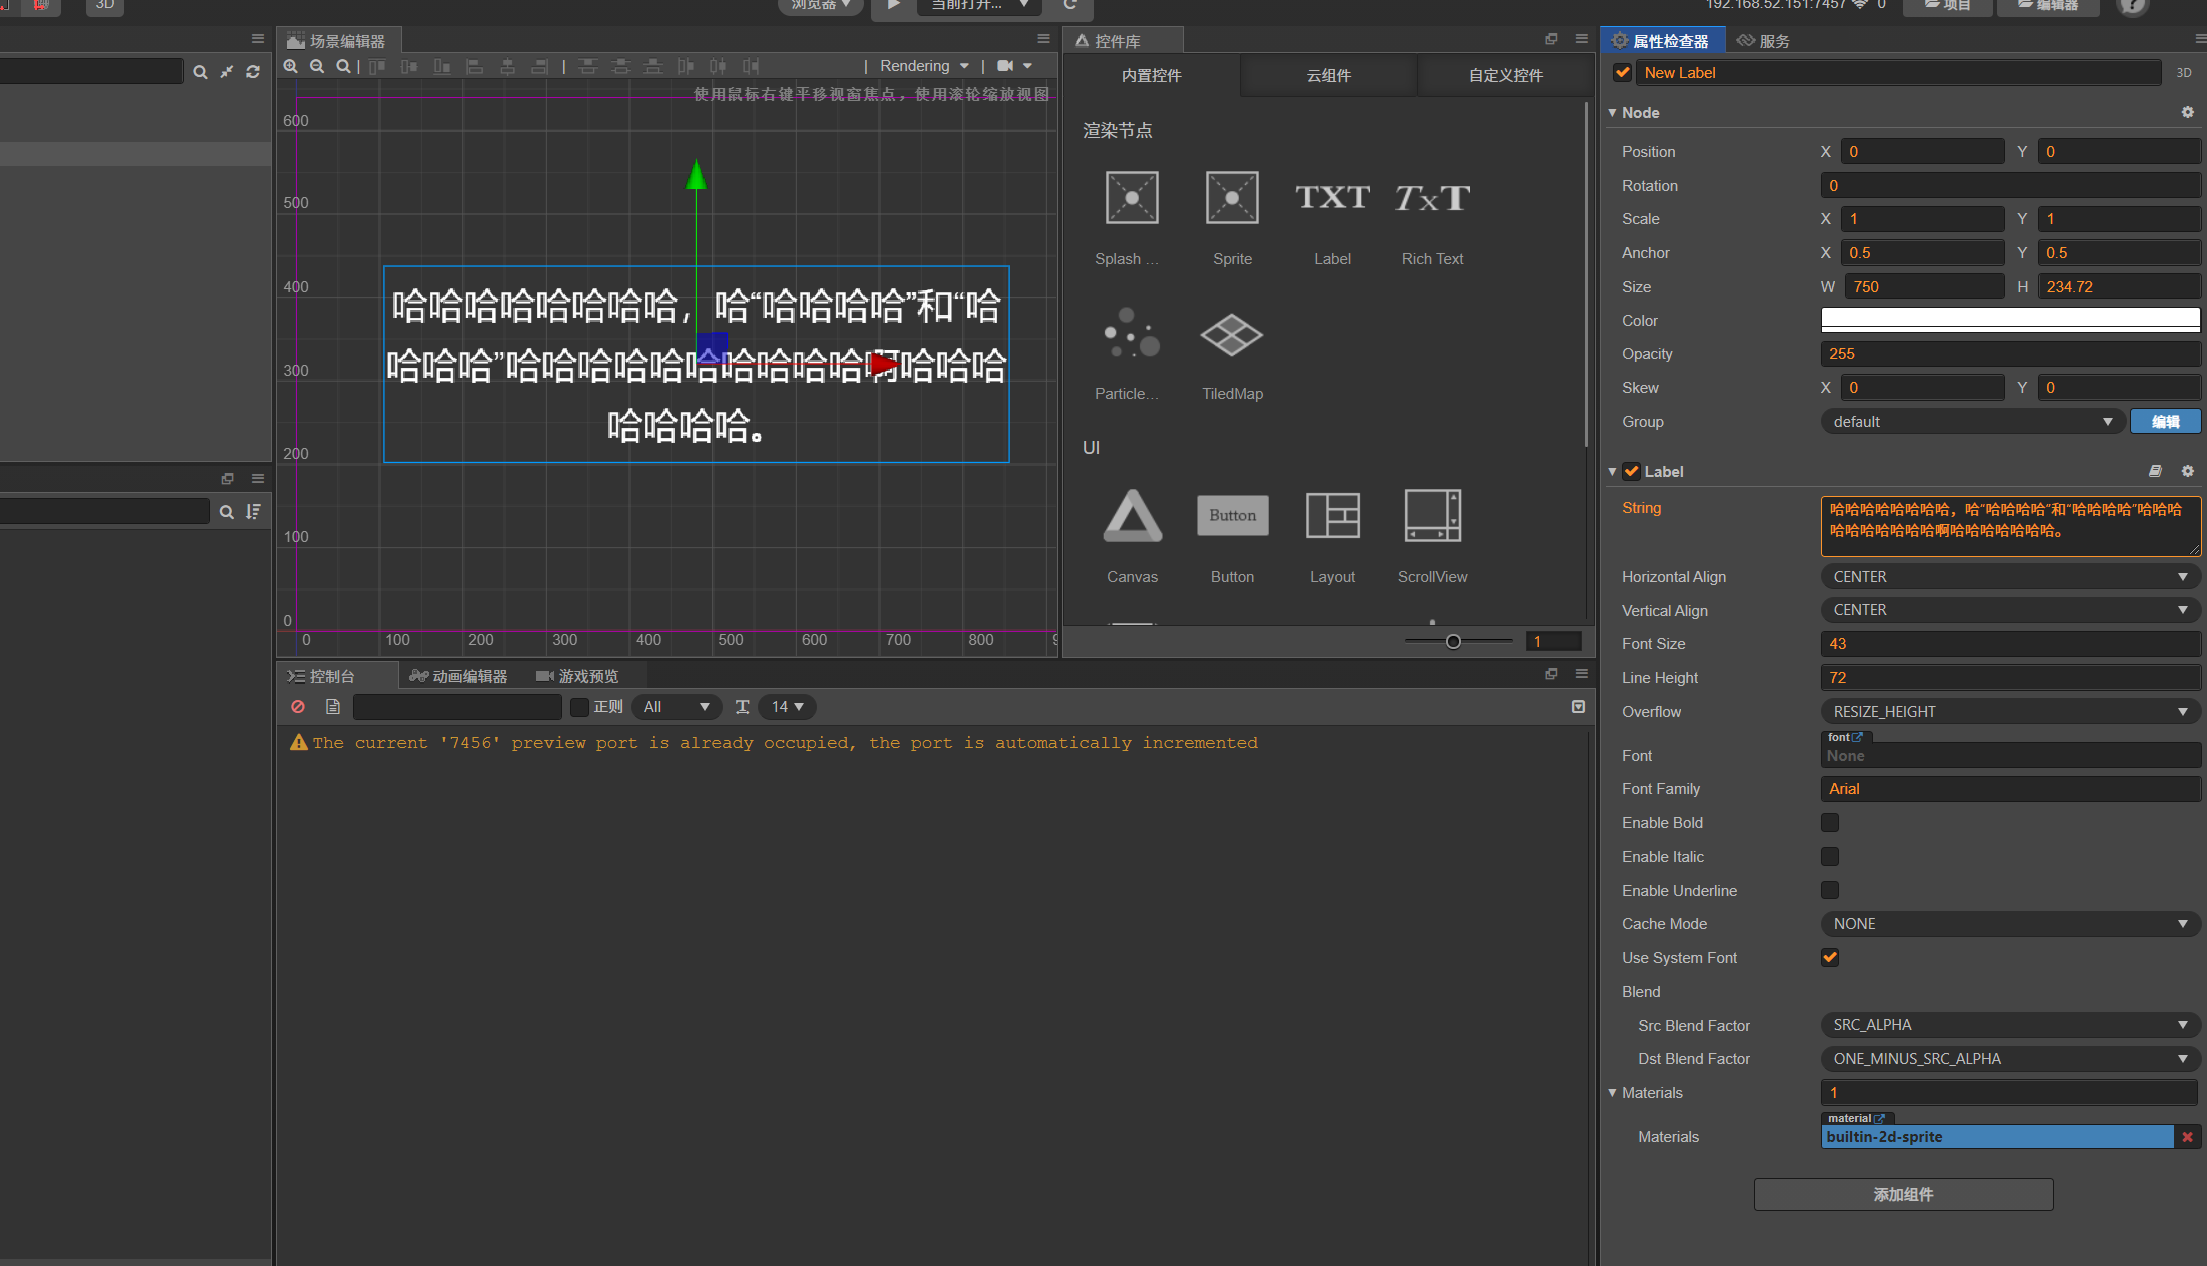Choose the Particle system control icon
This screenshot has width=2207, height=1266.
coord(1131,333)
